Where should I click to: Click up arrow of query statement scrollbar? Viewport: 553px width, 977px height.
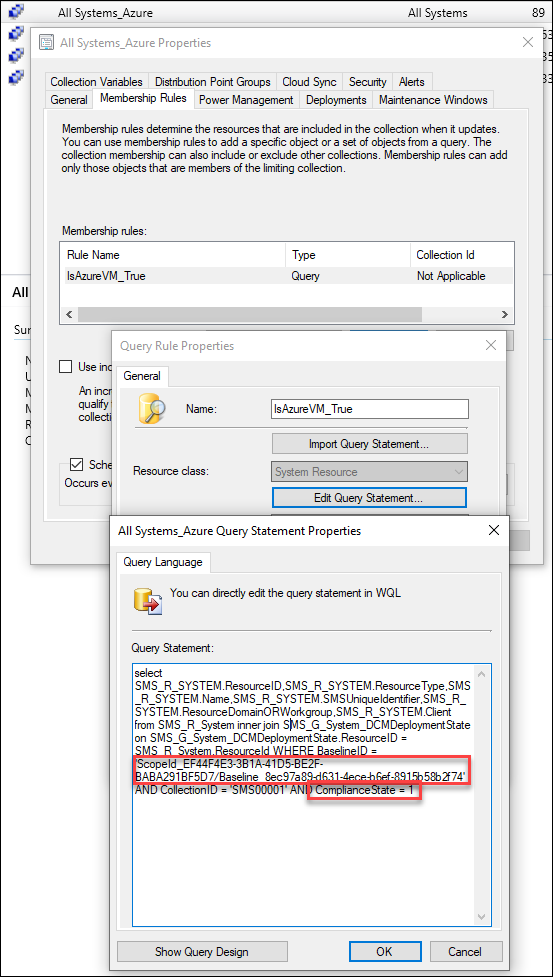[483, 673]
